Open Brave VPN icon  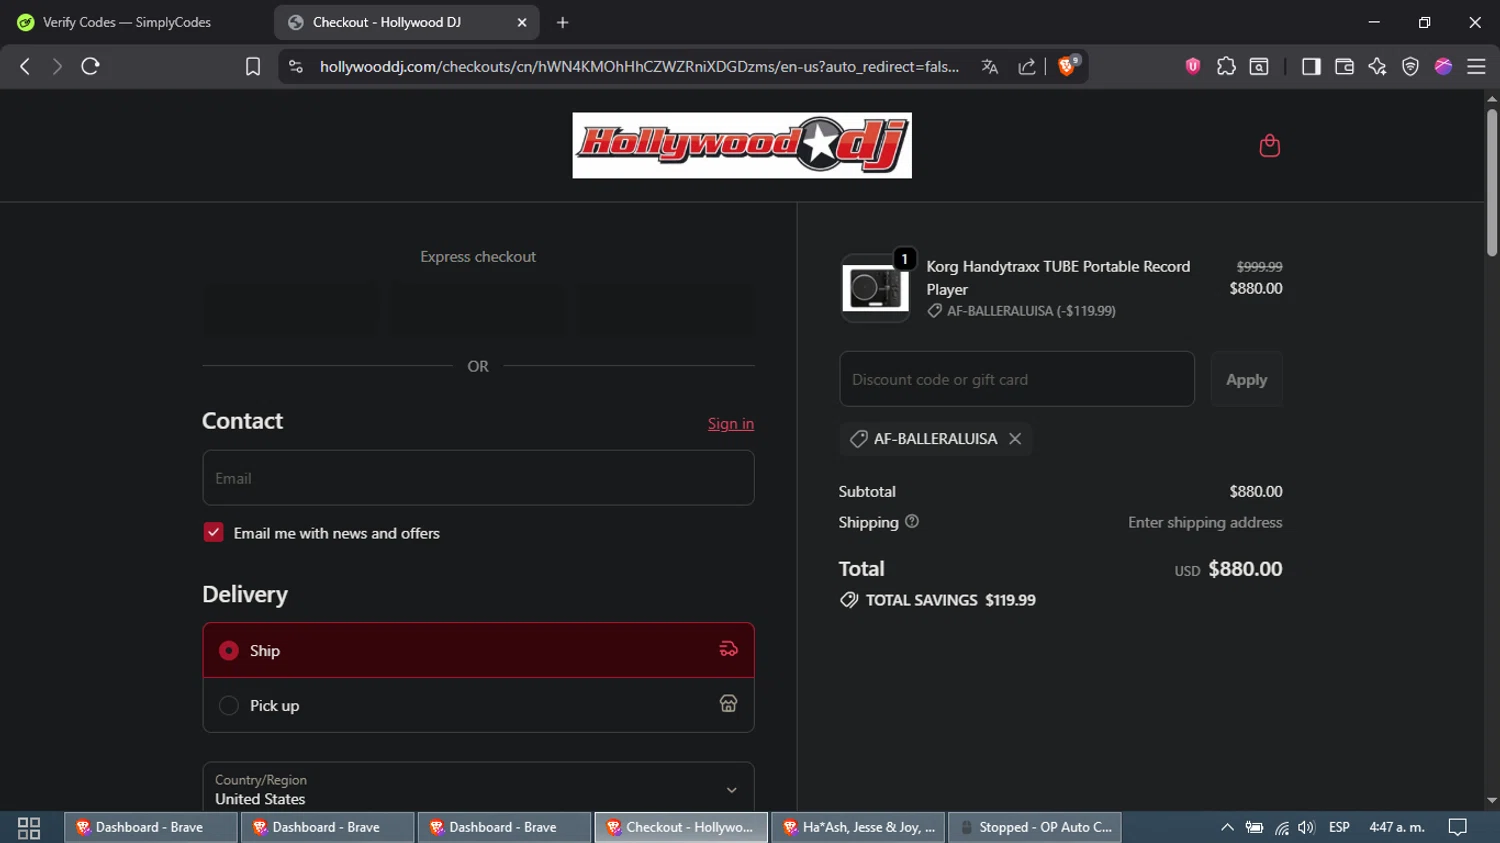pos(1410,66)
